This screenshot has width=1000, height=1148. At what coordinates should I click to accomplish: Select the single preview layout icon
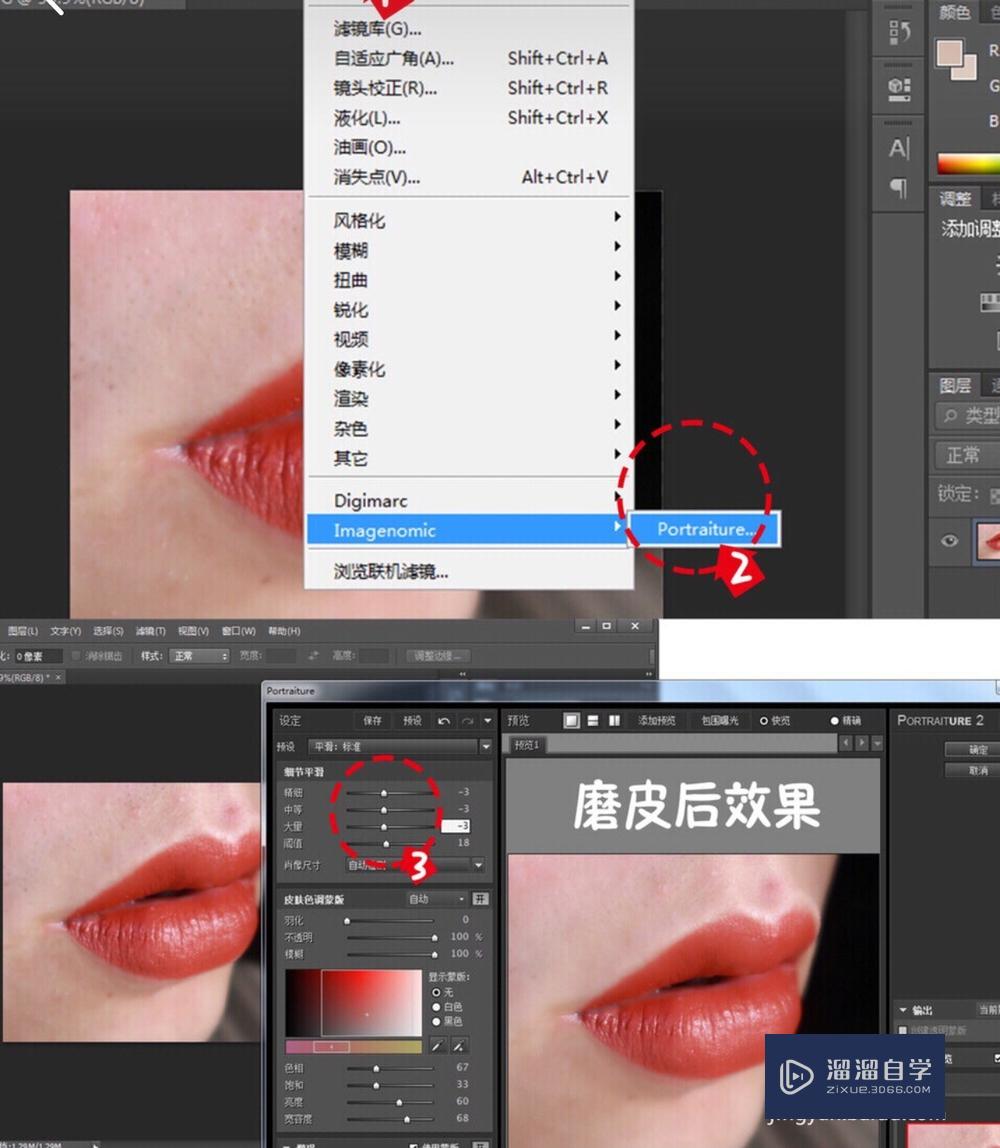pos(572,719)
